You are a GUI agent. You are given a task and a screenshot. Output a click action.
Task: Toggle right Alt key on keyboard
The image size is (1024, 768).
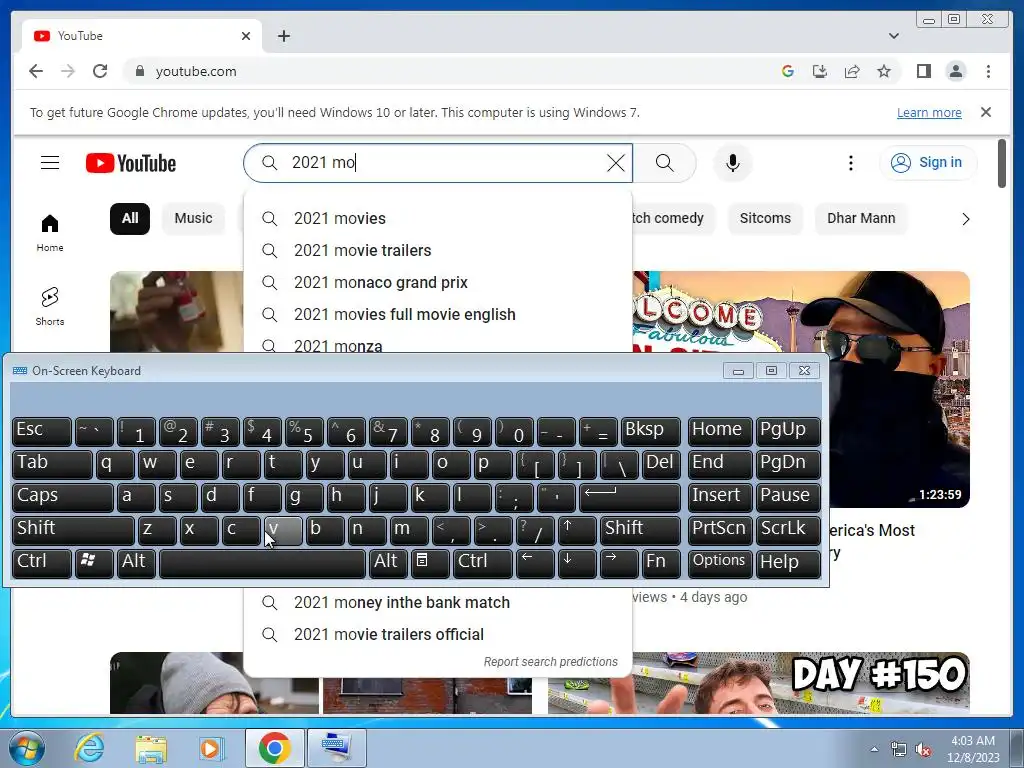coord(389,562)
